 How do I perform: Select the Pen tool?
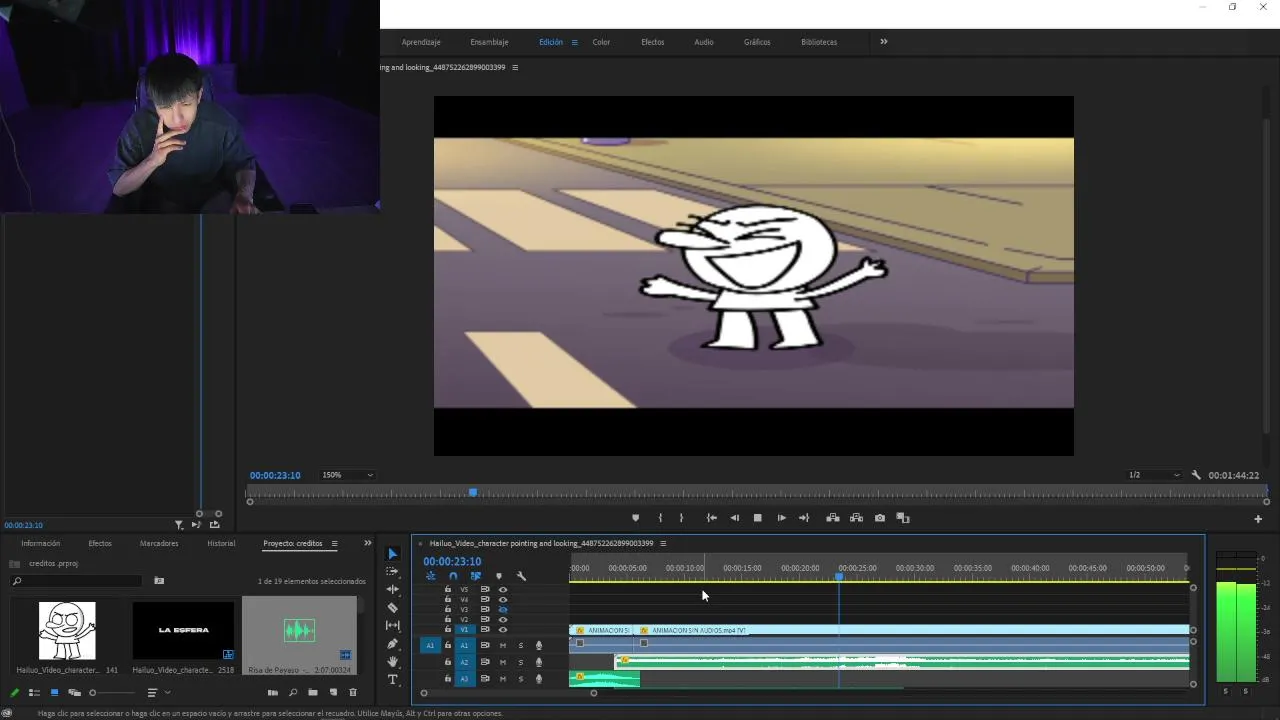coord(392,644)
